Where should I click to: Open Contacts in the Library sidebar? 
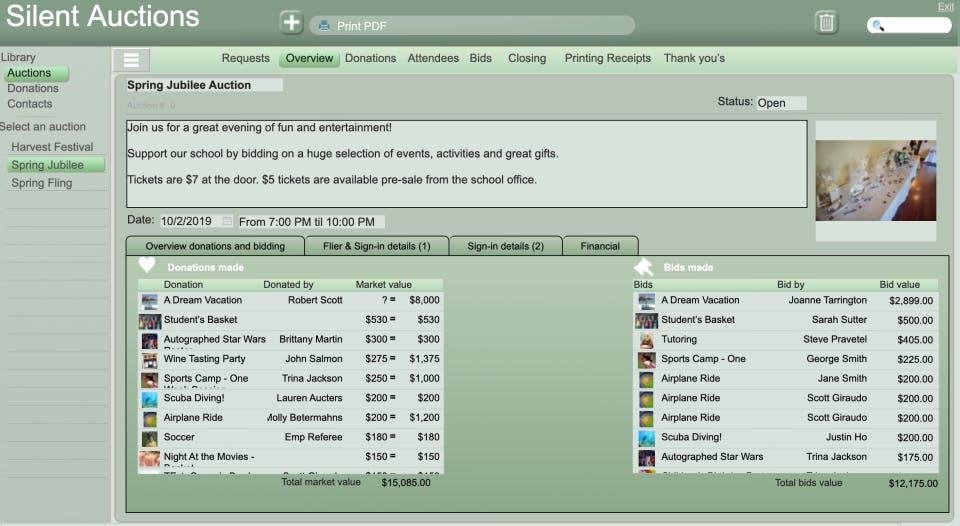(x=30, y=104)
